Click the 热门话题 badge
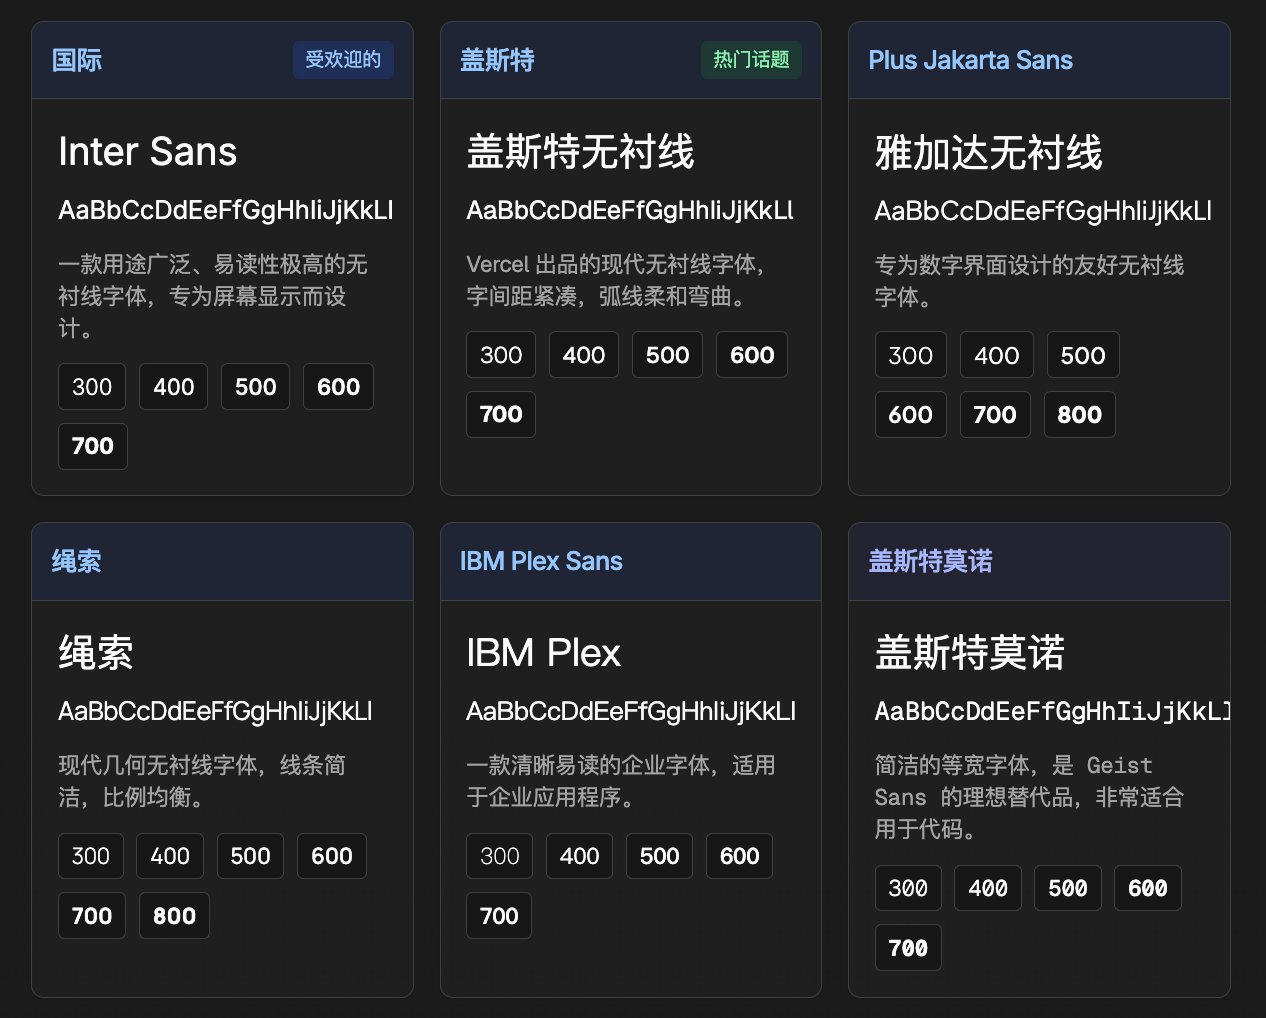Screen dimensions: 1266x1018 751,60
